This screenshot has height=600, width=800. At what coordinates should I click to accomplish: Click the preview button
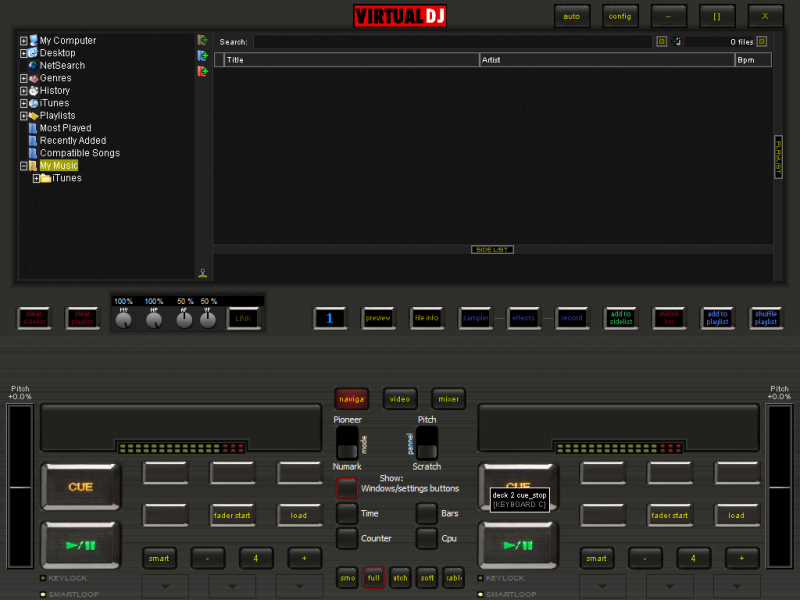tap(378, 318)
